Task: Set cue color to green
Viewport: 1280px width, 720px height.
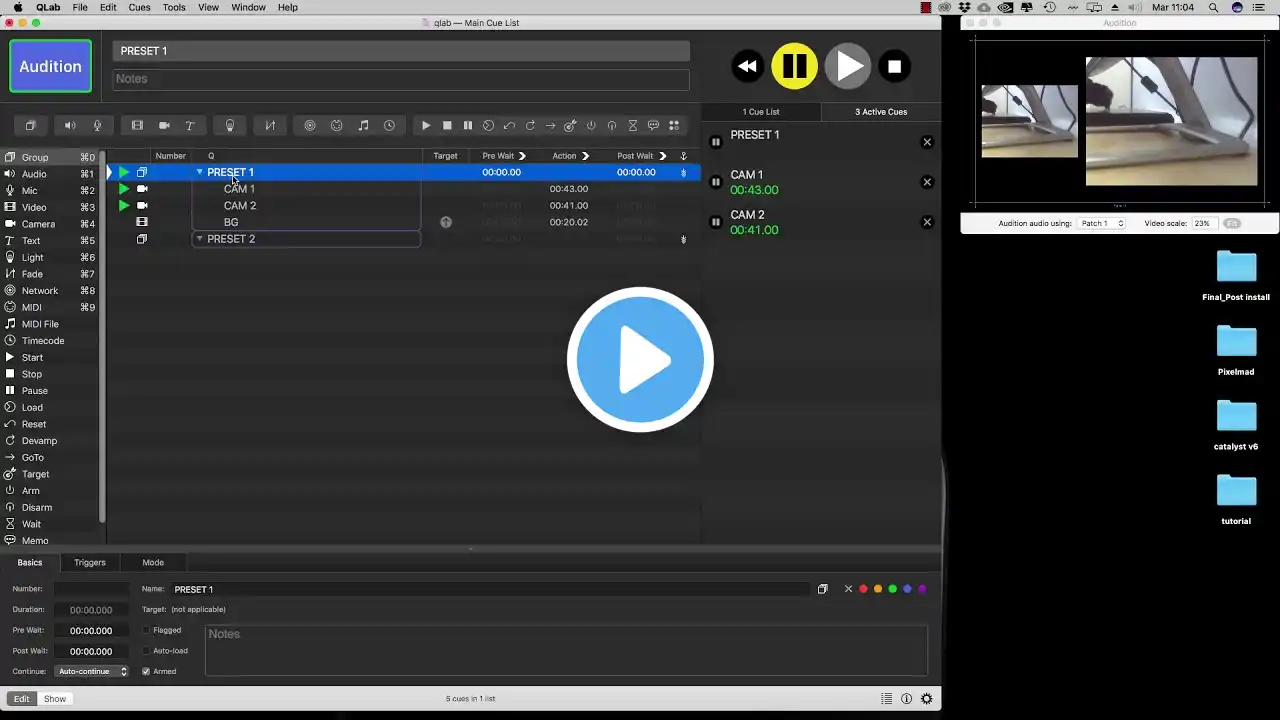Action: click(893, 589)
